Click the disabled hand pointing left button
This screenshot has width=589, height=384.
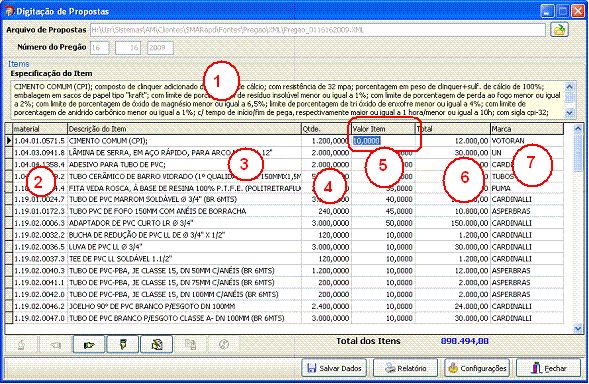[x=55, y=344]
